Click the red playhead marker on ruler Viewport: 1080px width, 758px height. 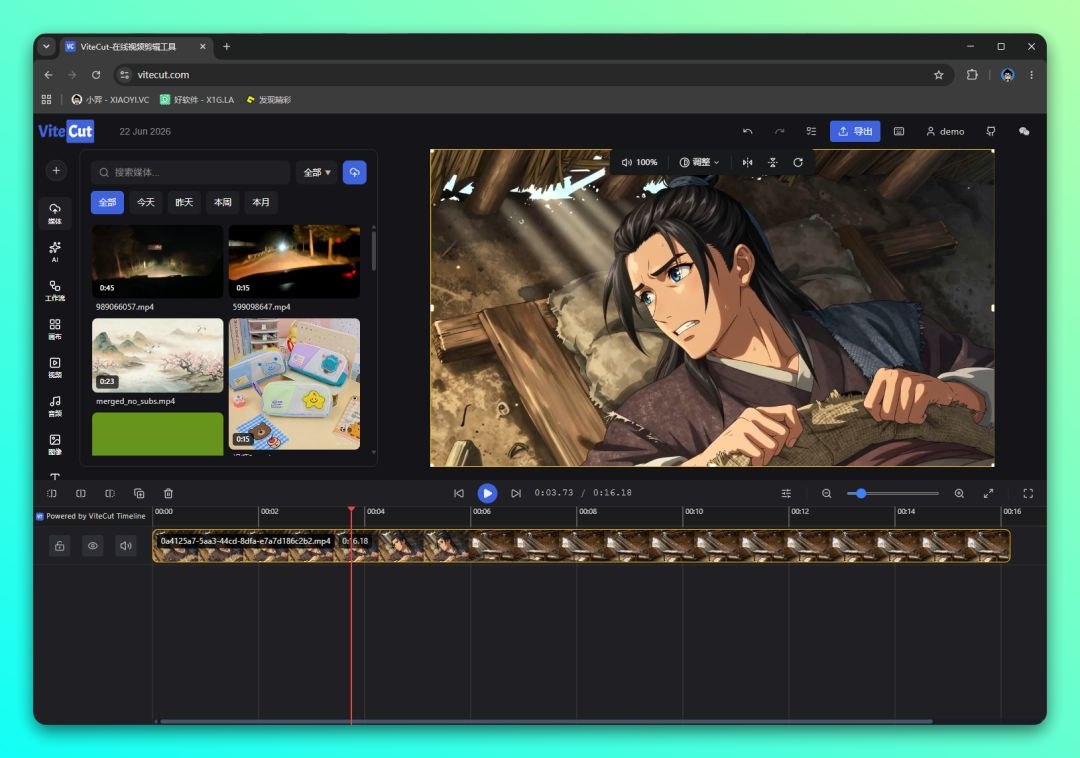pyautogui.click(x=351, y=510)
